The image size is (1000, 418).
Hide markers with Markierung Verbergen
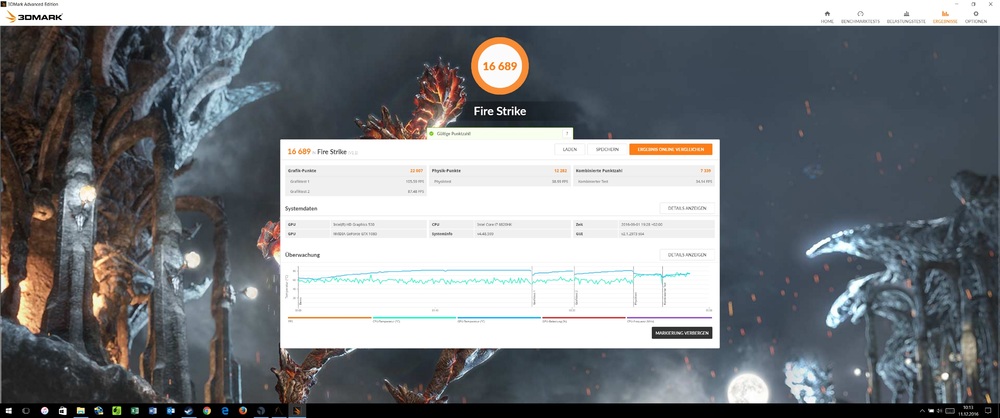coord(682,333)
